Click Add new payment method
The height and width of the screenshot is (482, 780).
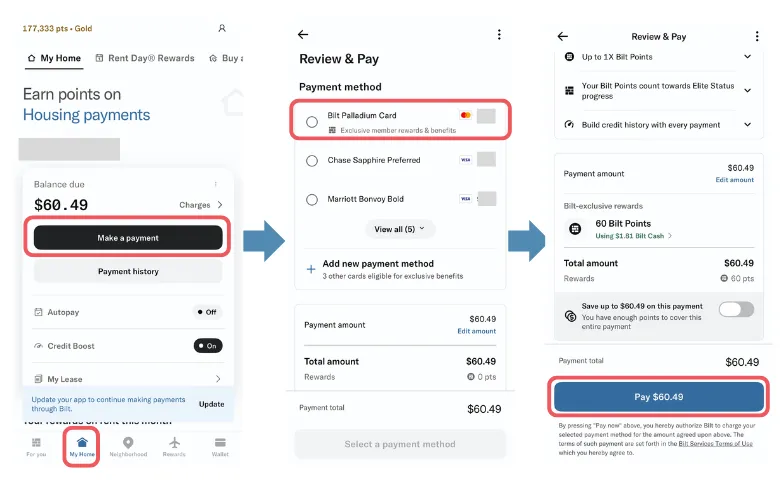[x=377, y=264]
